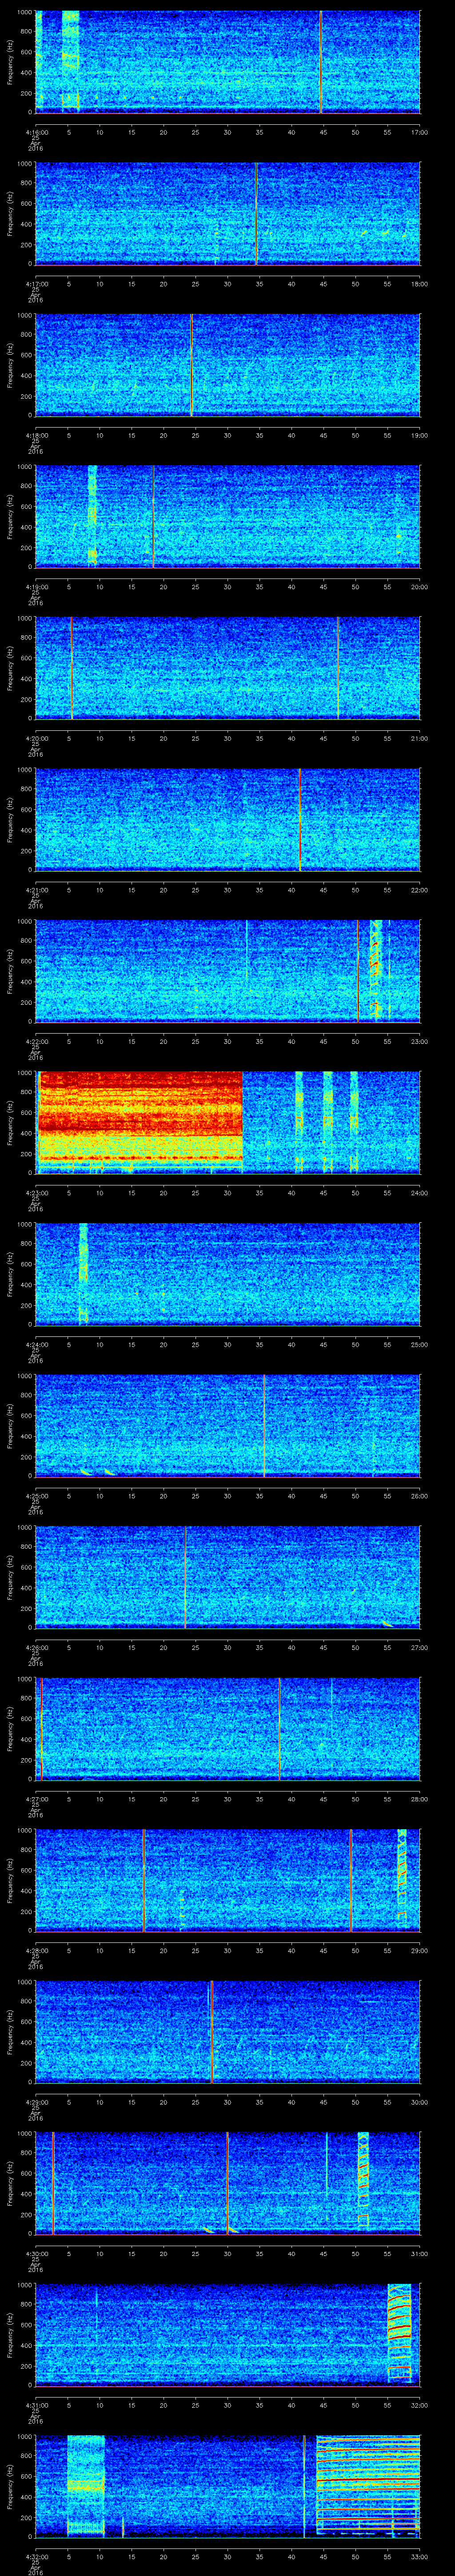Screen dimensions: 455x2576
Task: Click the red spike near 35s in 4:25:00 spectrogram
Action: (x=264, y=1425)
